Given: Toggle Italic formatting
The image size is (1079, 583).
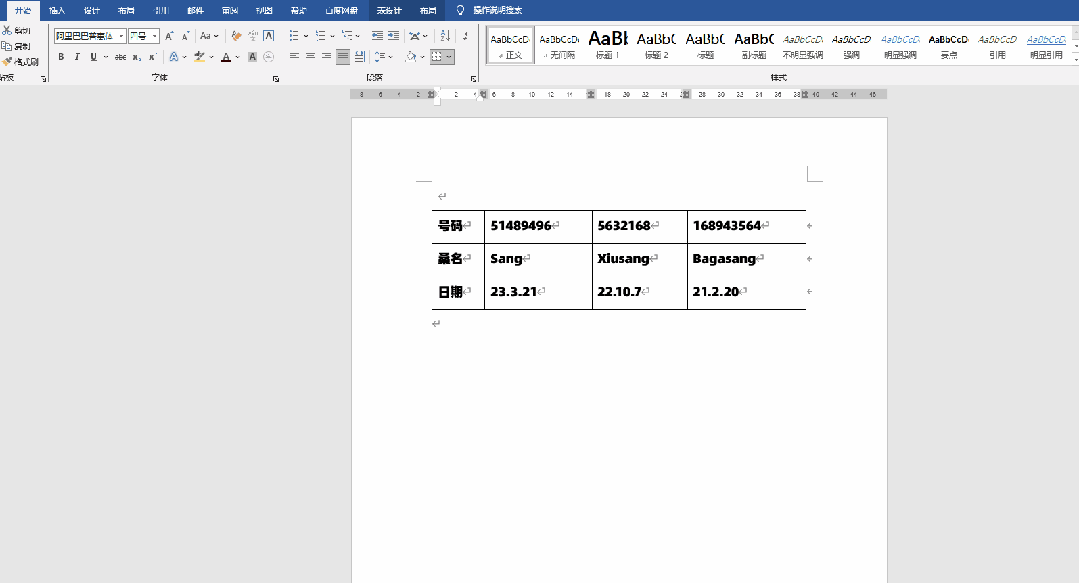Looking at the screenshot, I should [x=77, y=57].
